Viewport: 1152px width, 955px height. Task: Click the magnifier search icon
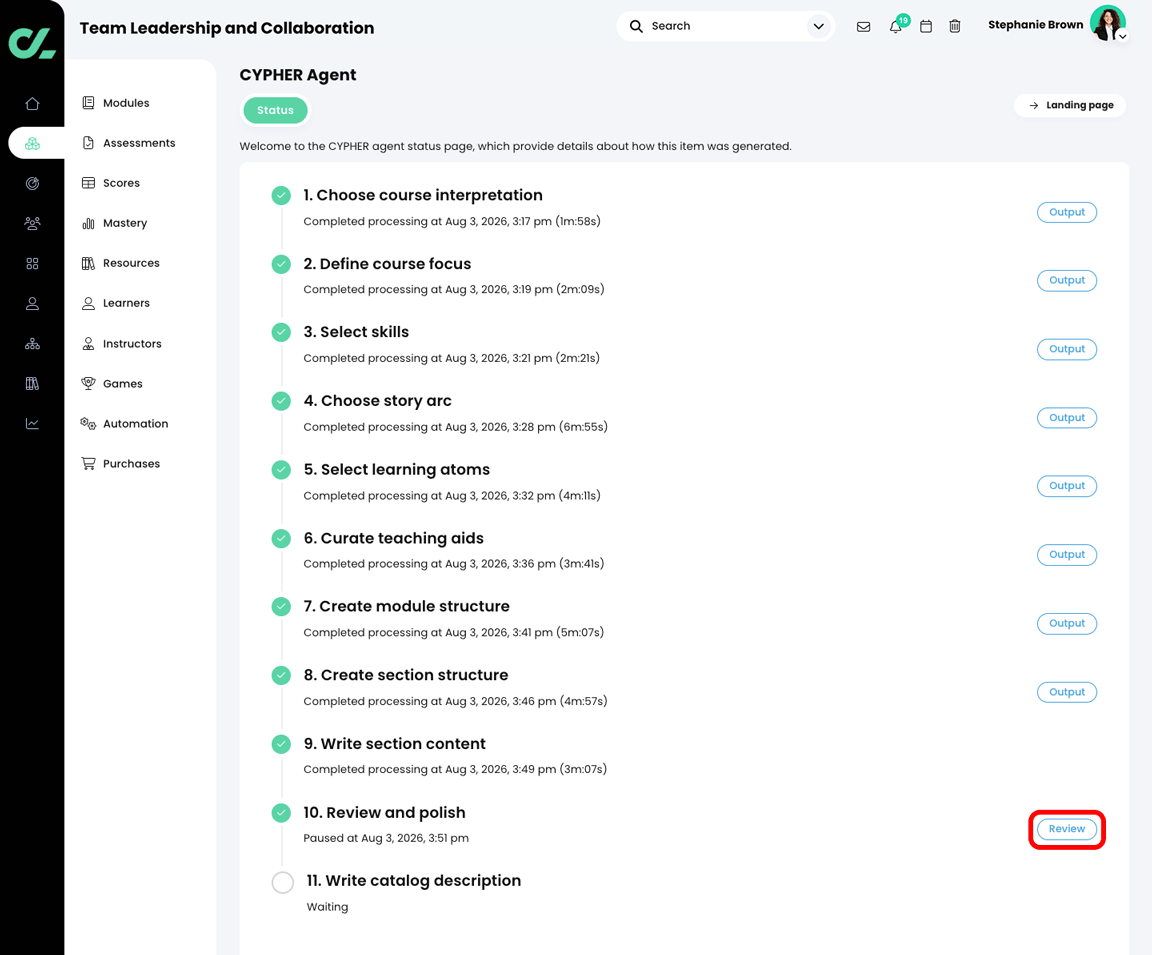click(636, 26)
